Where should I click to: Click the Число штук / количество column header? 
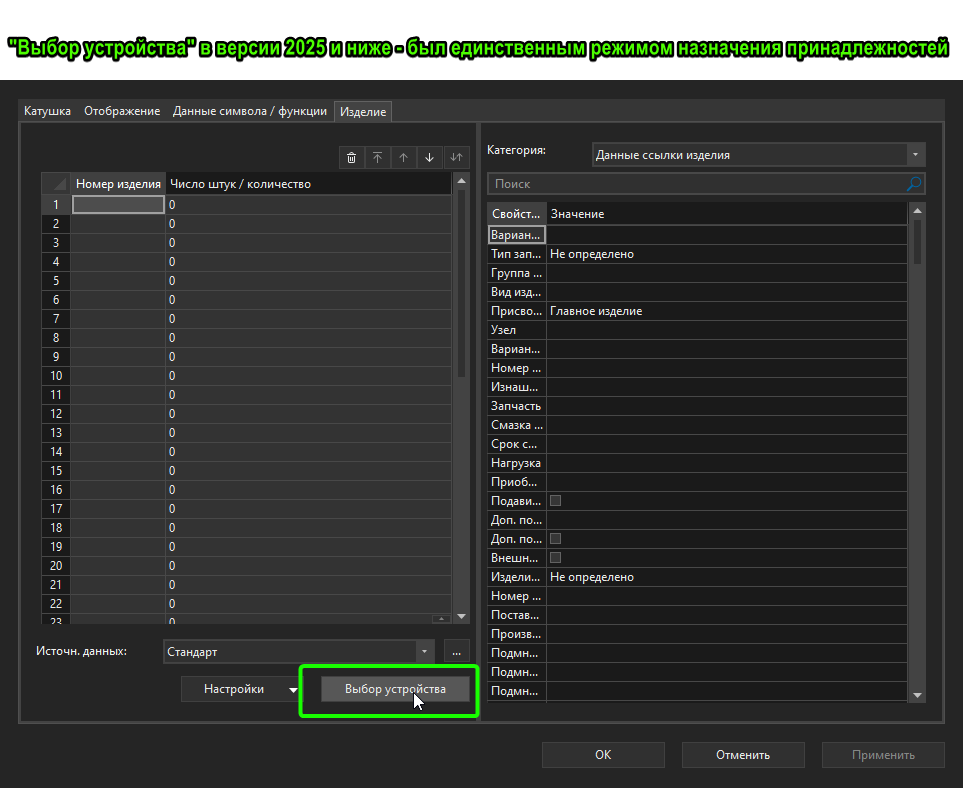(x=308, y=184)
